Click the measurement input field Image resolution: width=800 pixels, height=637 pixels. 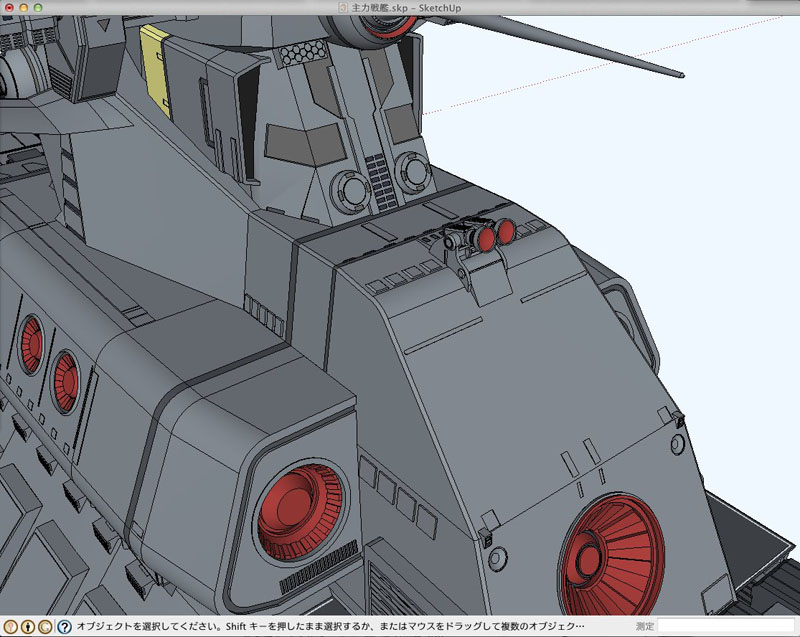[725, 627]
